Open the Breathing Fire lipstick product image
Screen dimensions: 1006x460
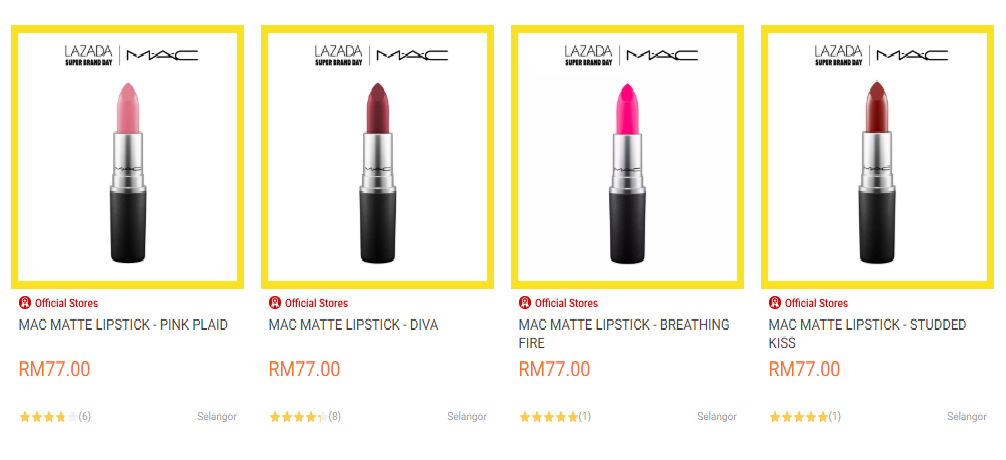627,157
